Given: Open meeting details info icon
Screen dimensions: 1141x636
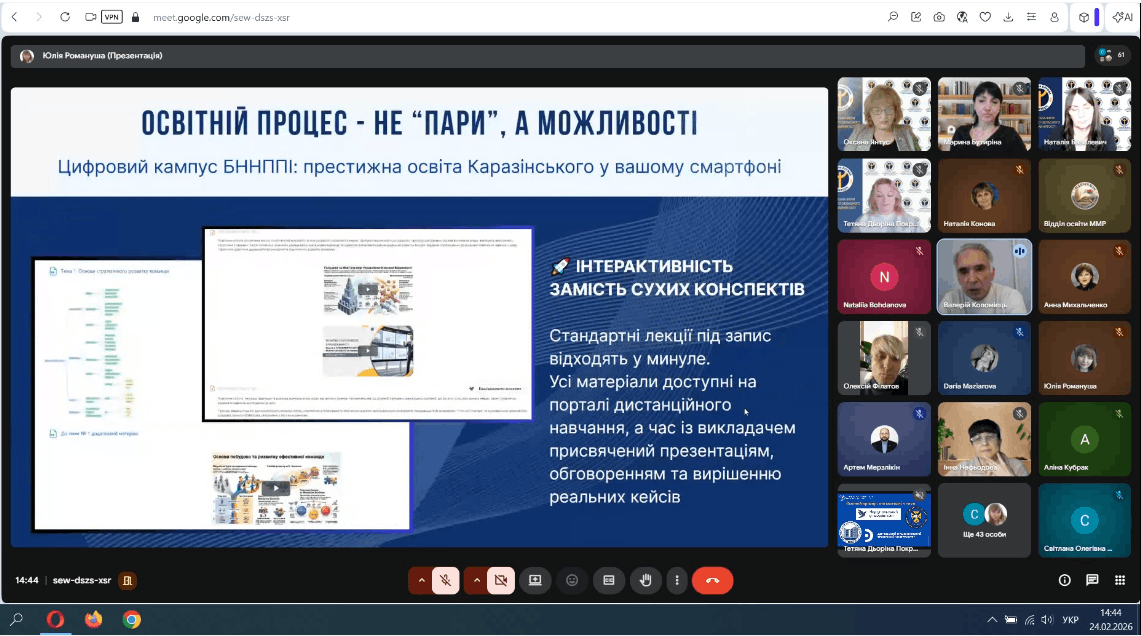Looking at the screenshot, I should [x=1064, y=580].
